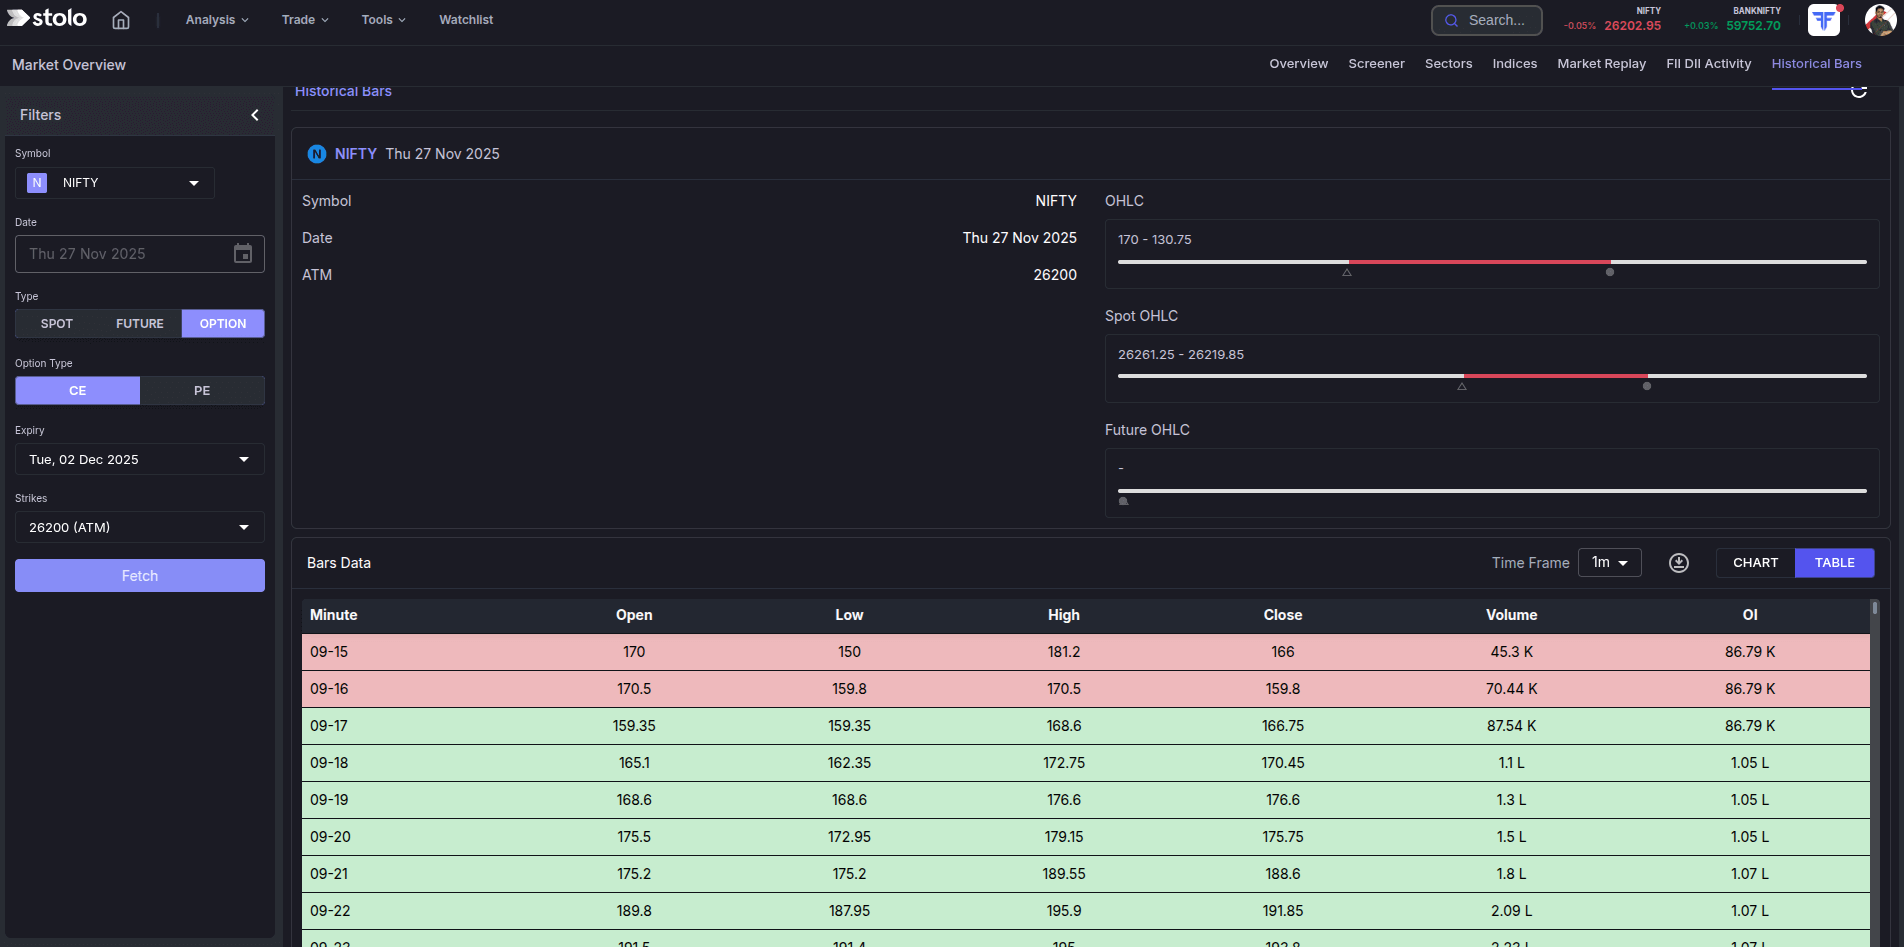Open the Time Frame 1m dropdown
Screen dimensions: 1904x947
pyautogui.click(x=1609, y=562)
